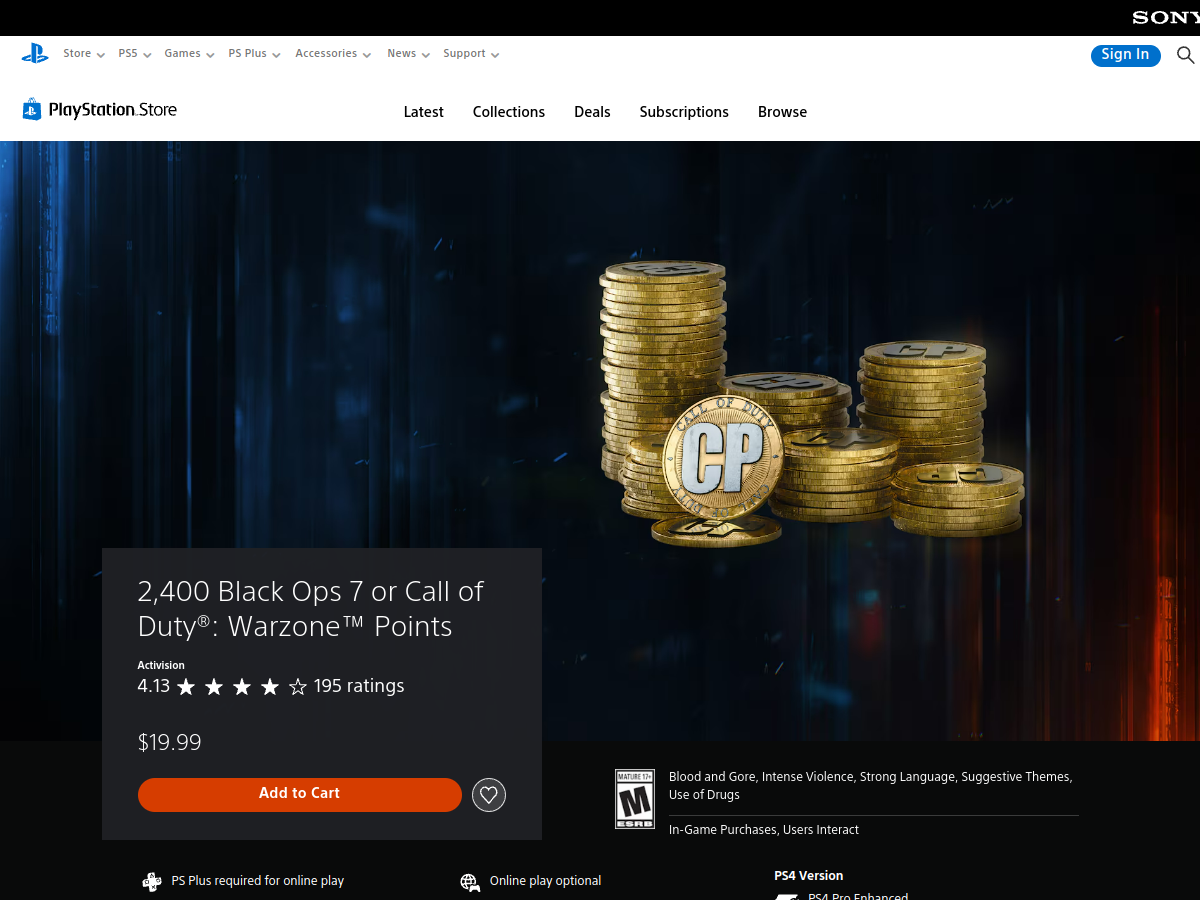
Task: Click the PlayStation logo icon
Action: (35, 54)
